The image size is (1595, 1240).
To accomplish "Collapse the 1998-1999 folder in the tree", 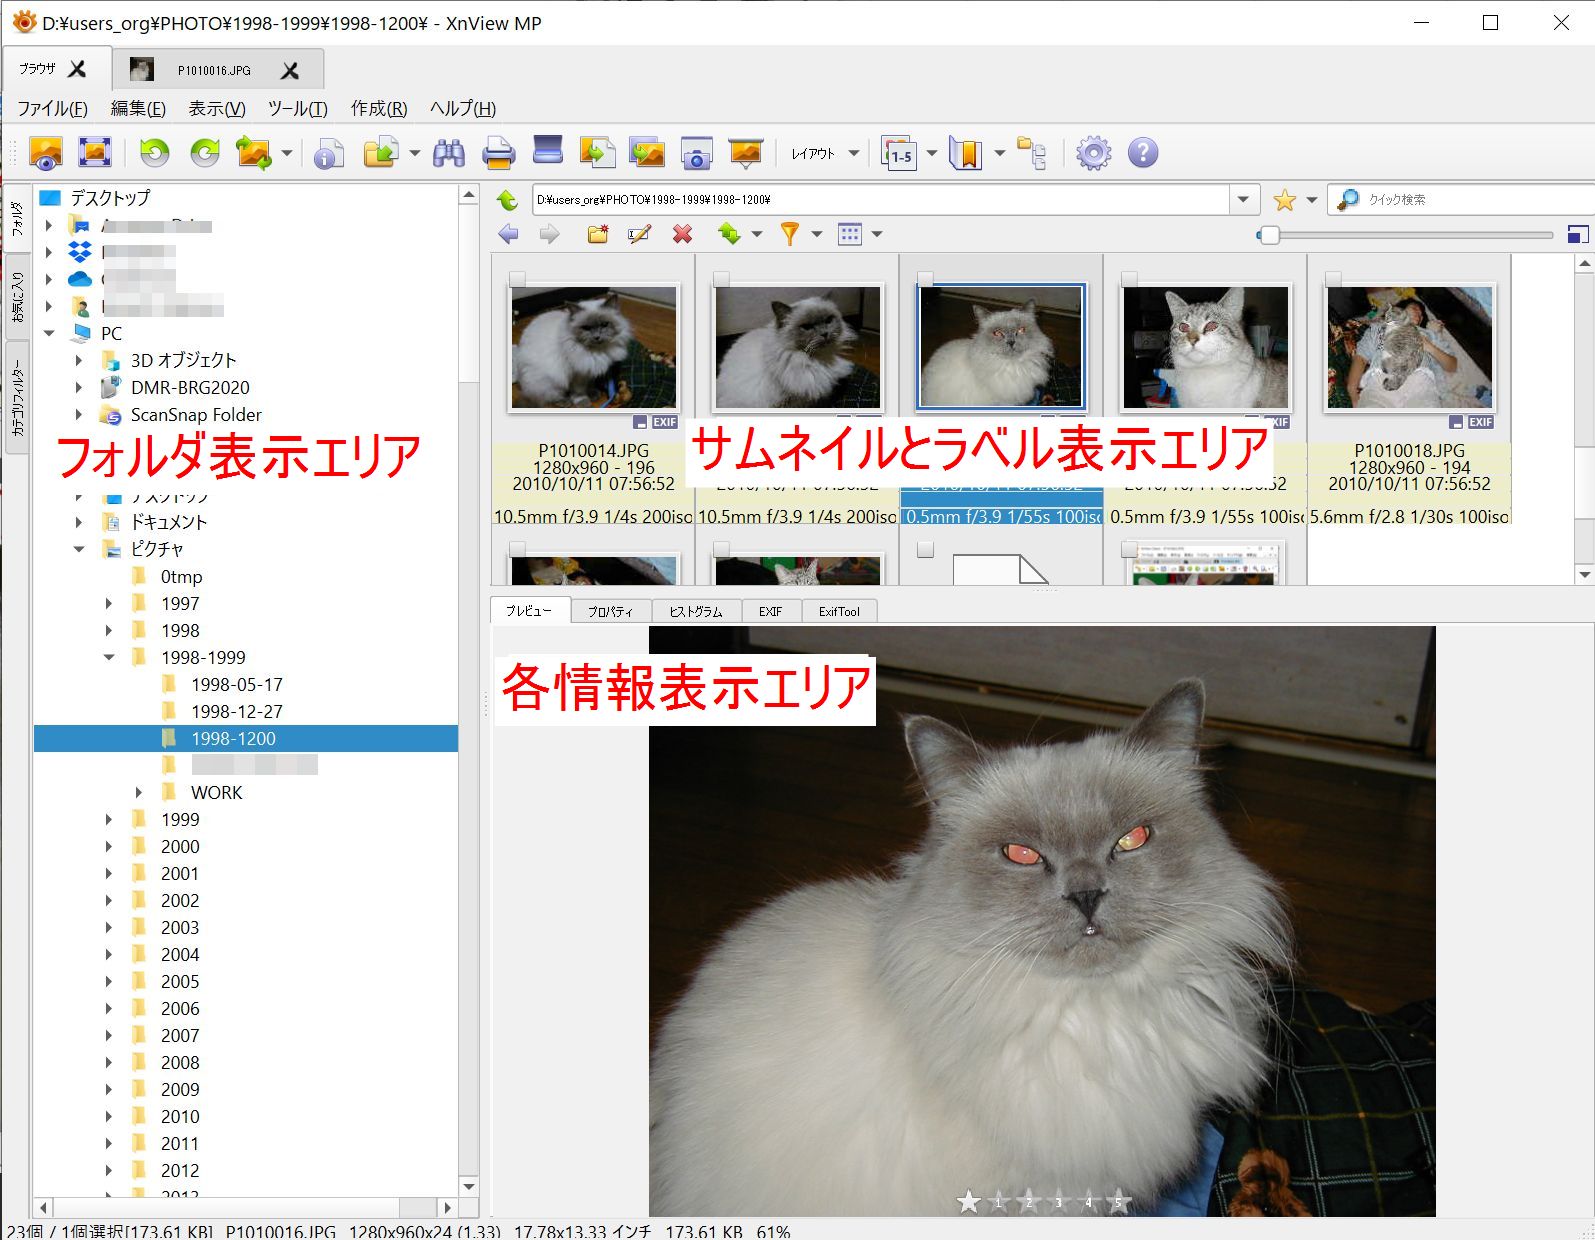I will [x=110, y=657].
